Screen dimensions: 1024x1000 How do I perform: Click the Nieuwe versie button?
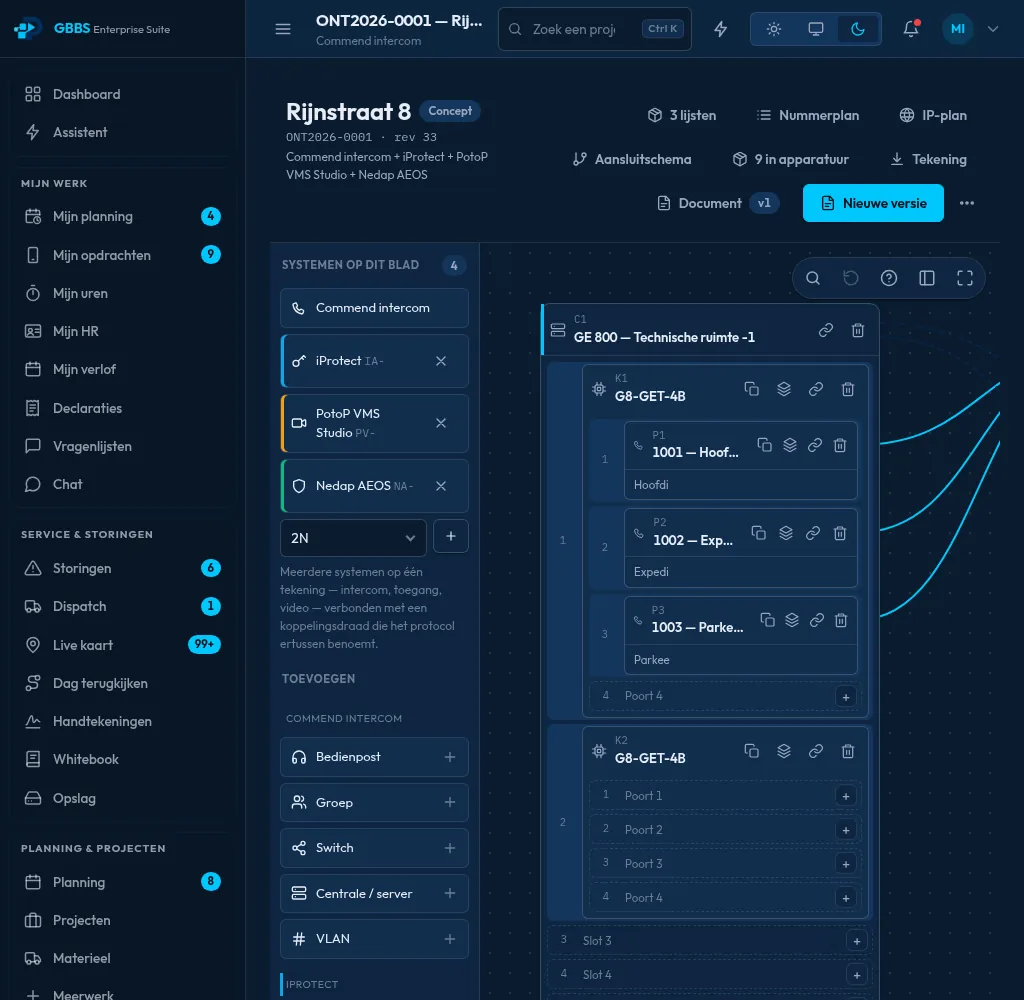click(x=872, y=203)
